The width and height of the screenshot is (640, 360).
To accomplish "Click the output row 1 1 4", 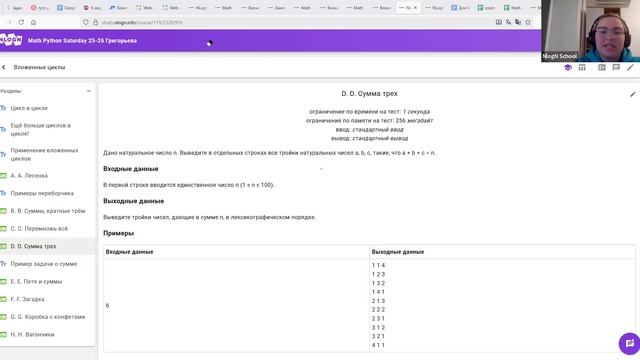I will coord(378,265).
